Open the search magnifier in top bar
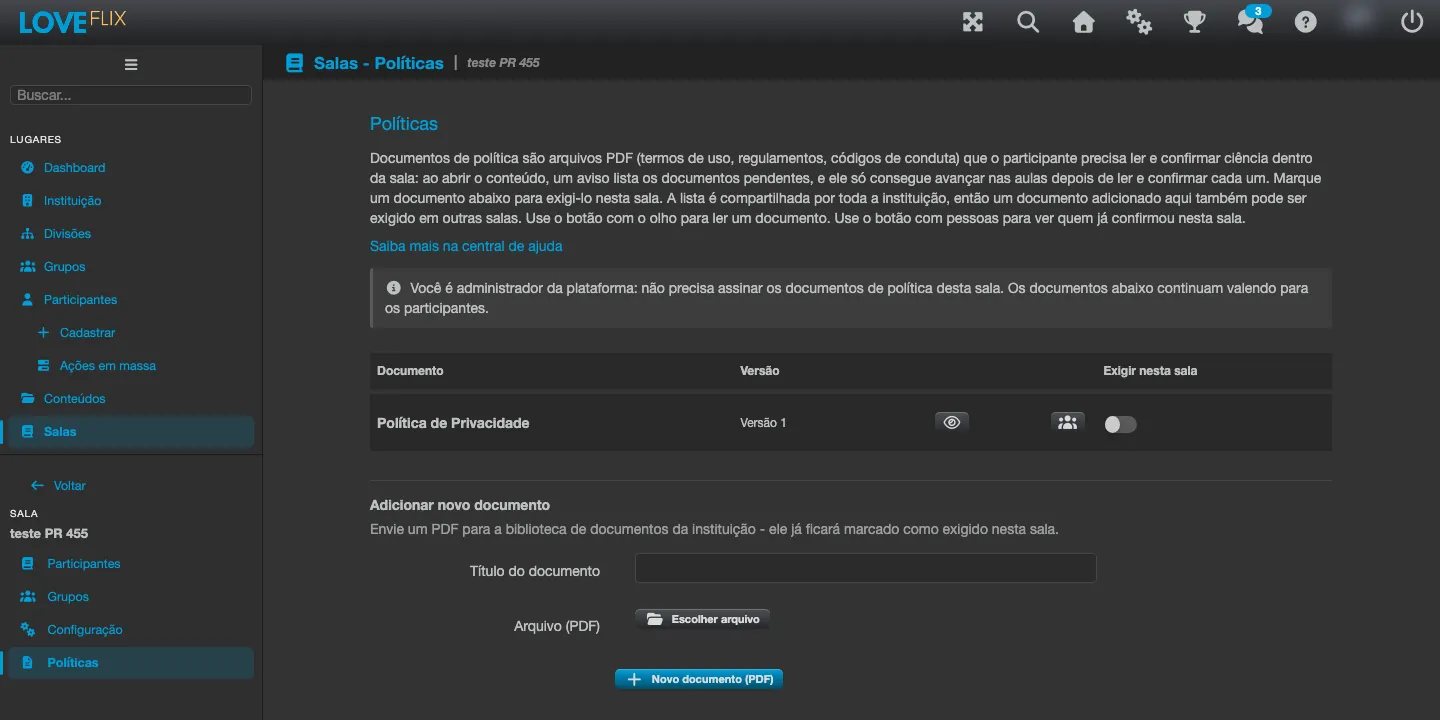Viewport: 1440px width, 720px height. [1028, 22]
